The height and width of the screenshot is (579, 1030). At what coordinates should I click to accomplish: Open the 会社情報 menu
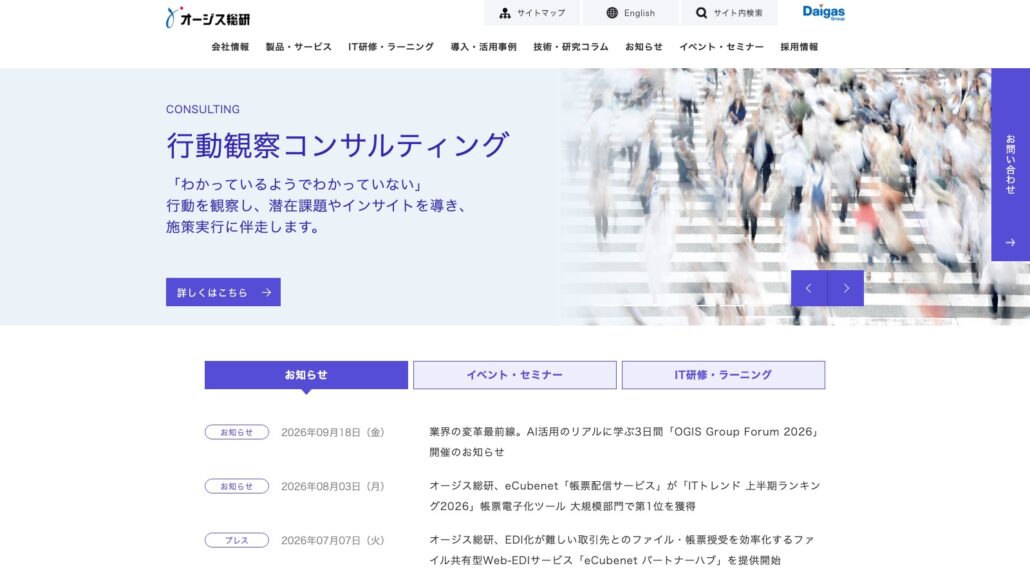pyautogui.click(x=230, y=47)
